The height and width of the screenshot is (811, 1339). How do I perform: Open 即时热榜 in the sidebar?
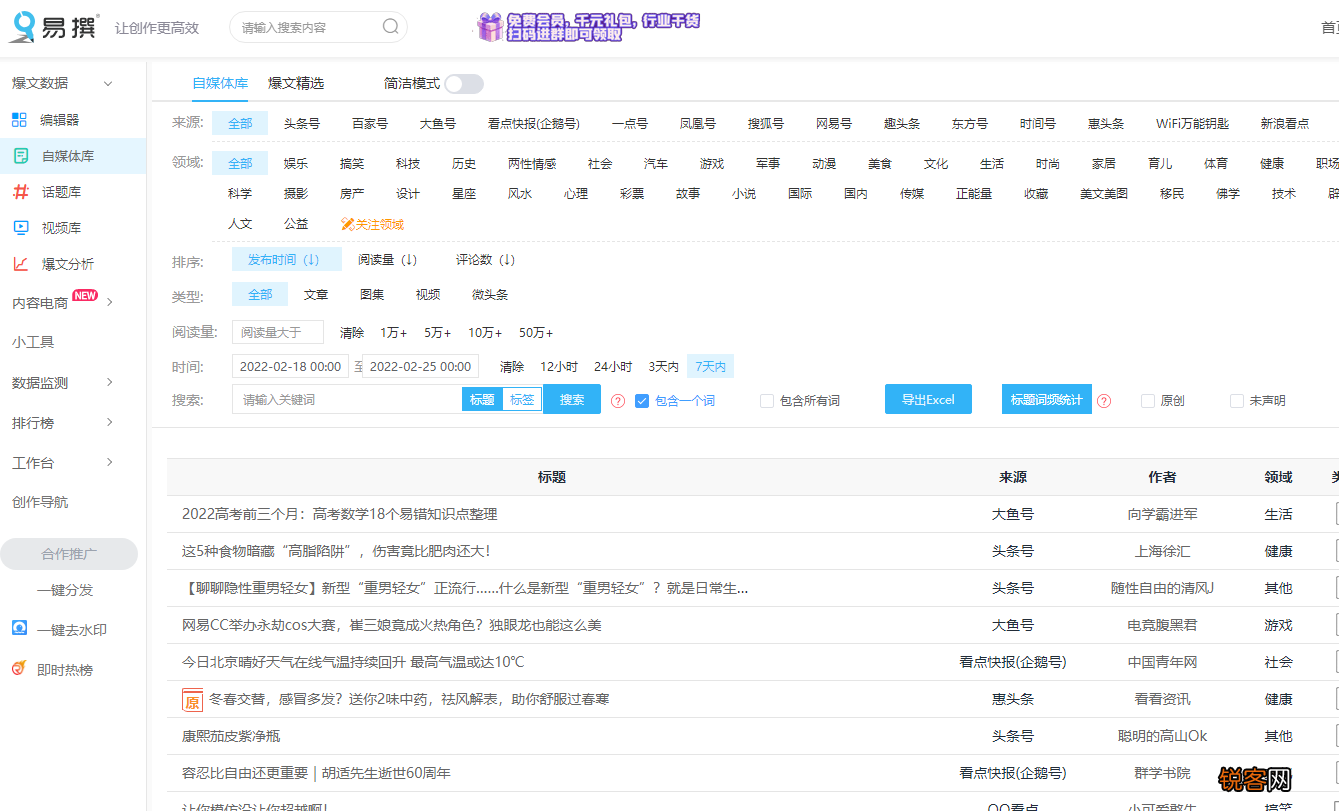coord(53,670)
